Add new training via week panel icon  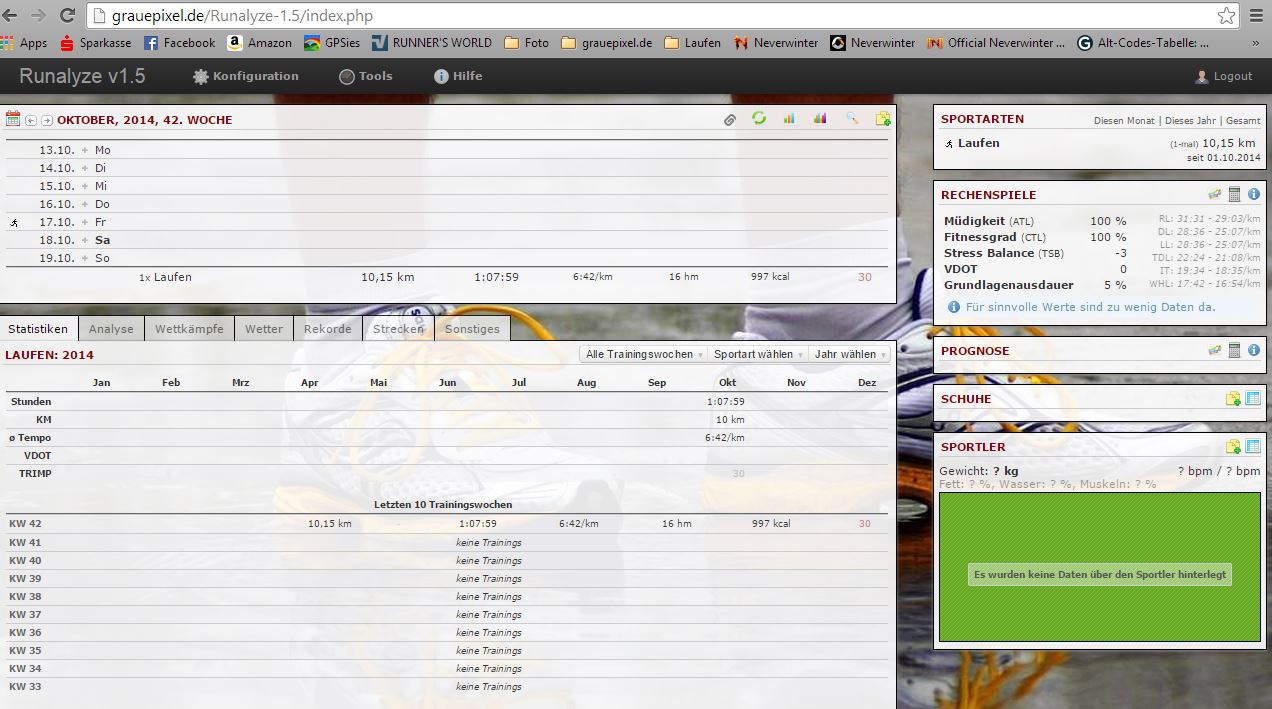pyautogui.click(x=882, y=119)
